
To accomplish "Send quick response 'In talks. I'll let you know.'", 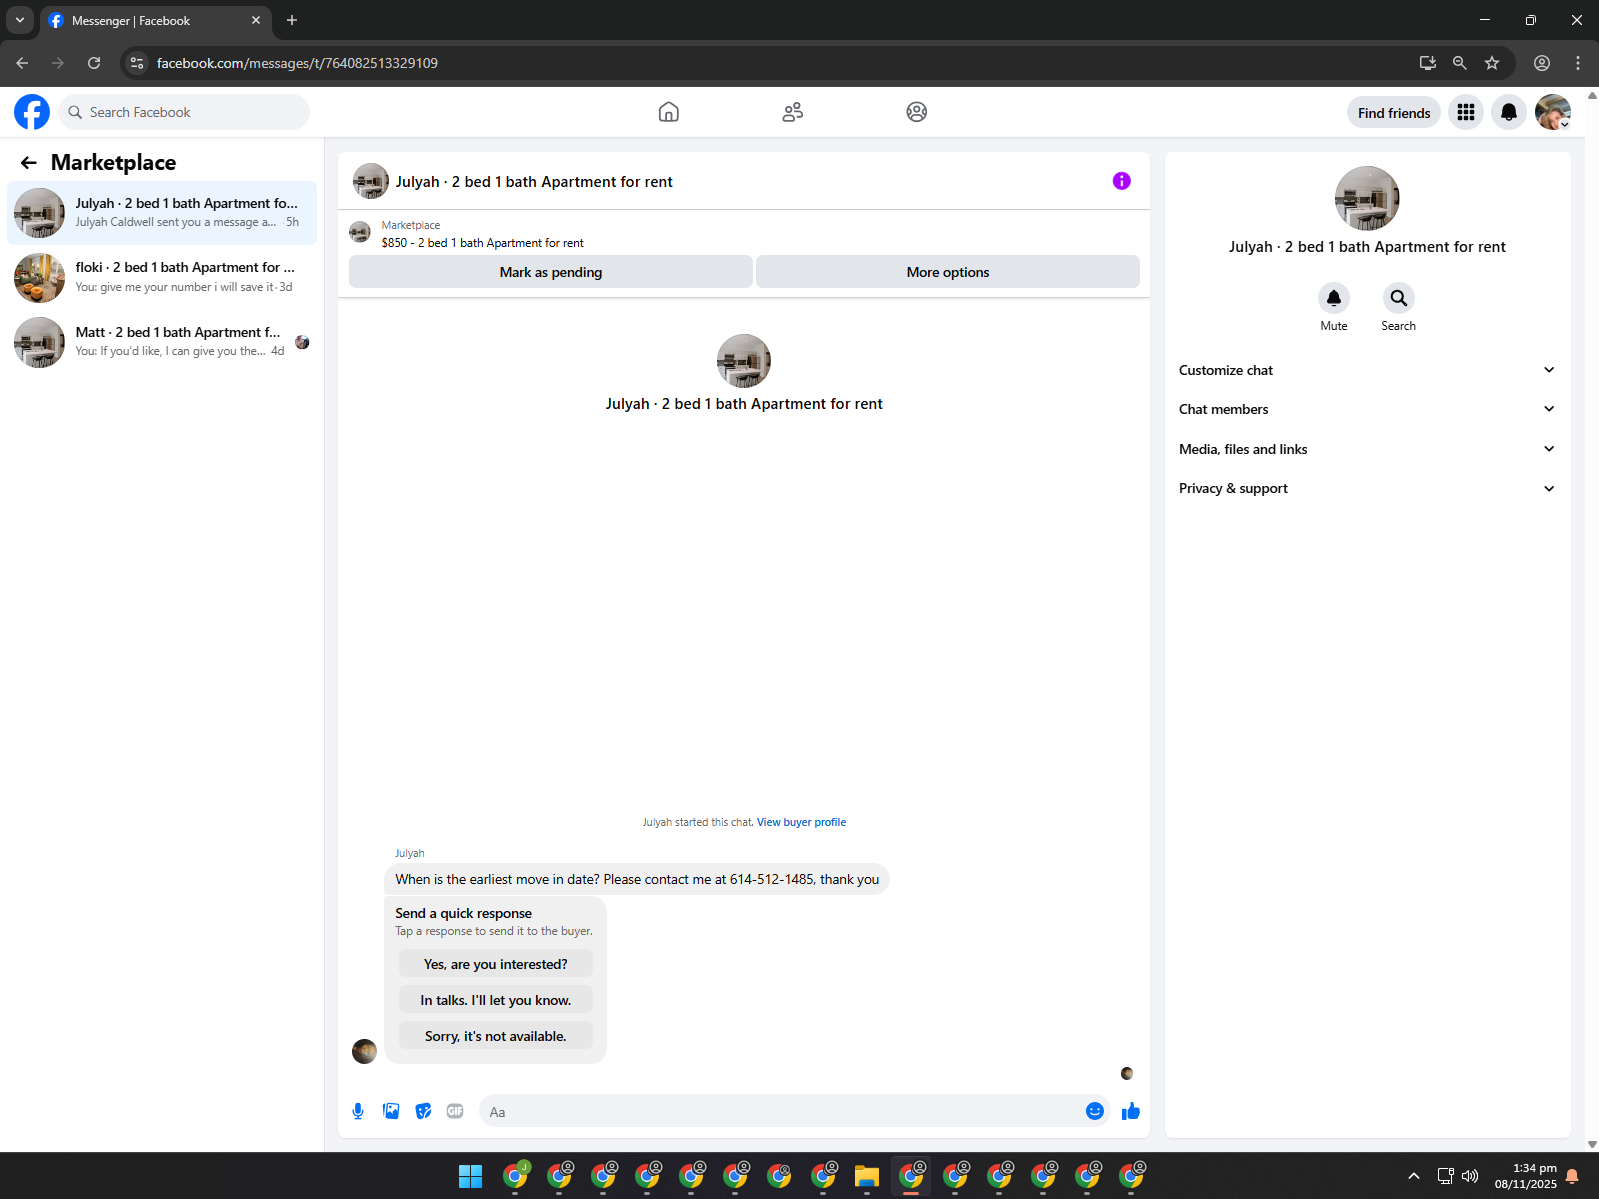I will pos(496,1000).
